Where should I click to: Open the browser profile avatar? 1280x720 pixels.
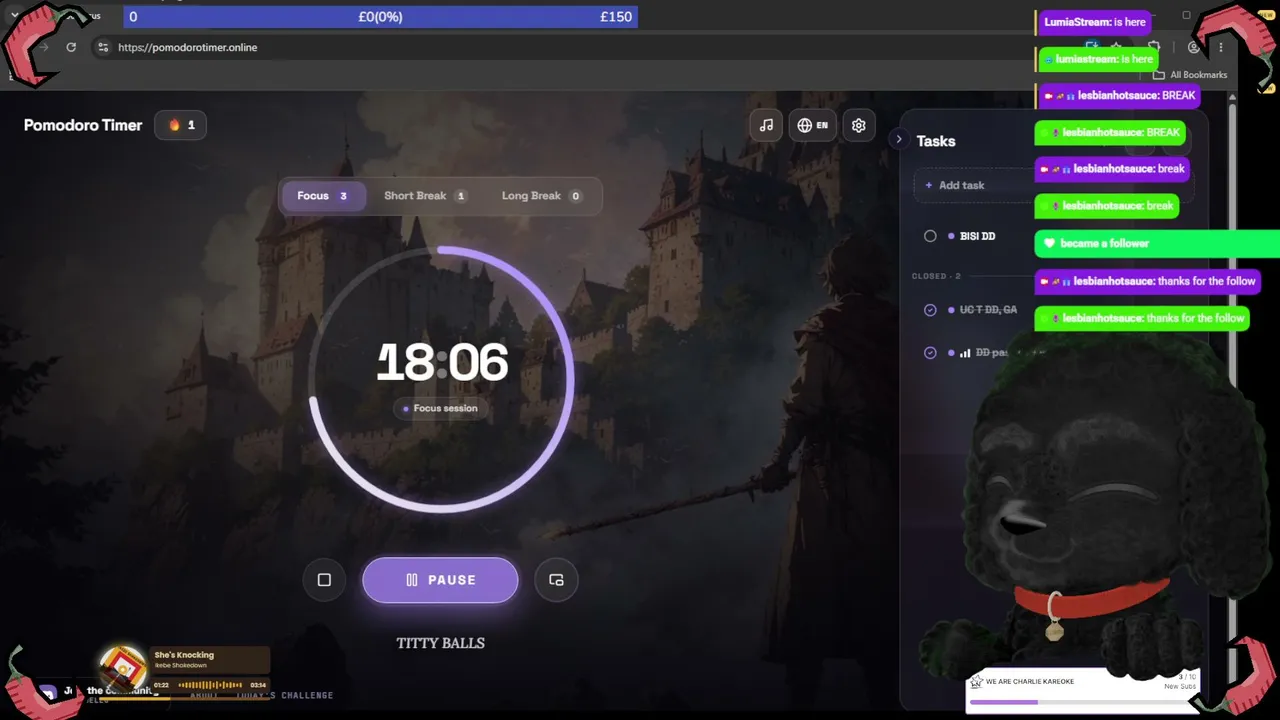click(x=1193, y=47)
